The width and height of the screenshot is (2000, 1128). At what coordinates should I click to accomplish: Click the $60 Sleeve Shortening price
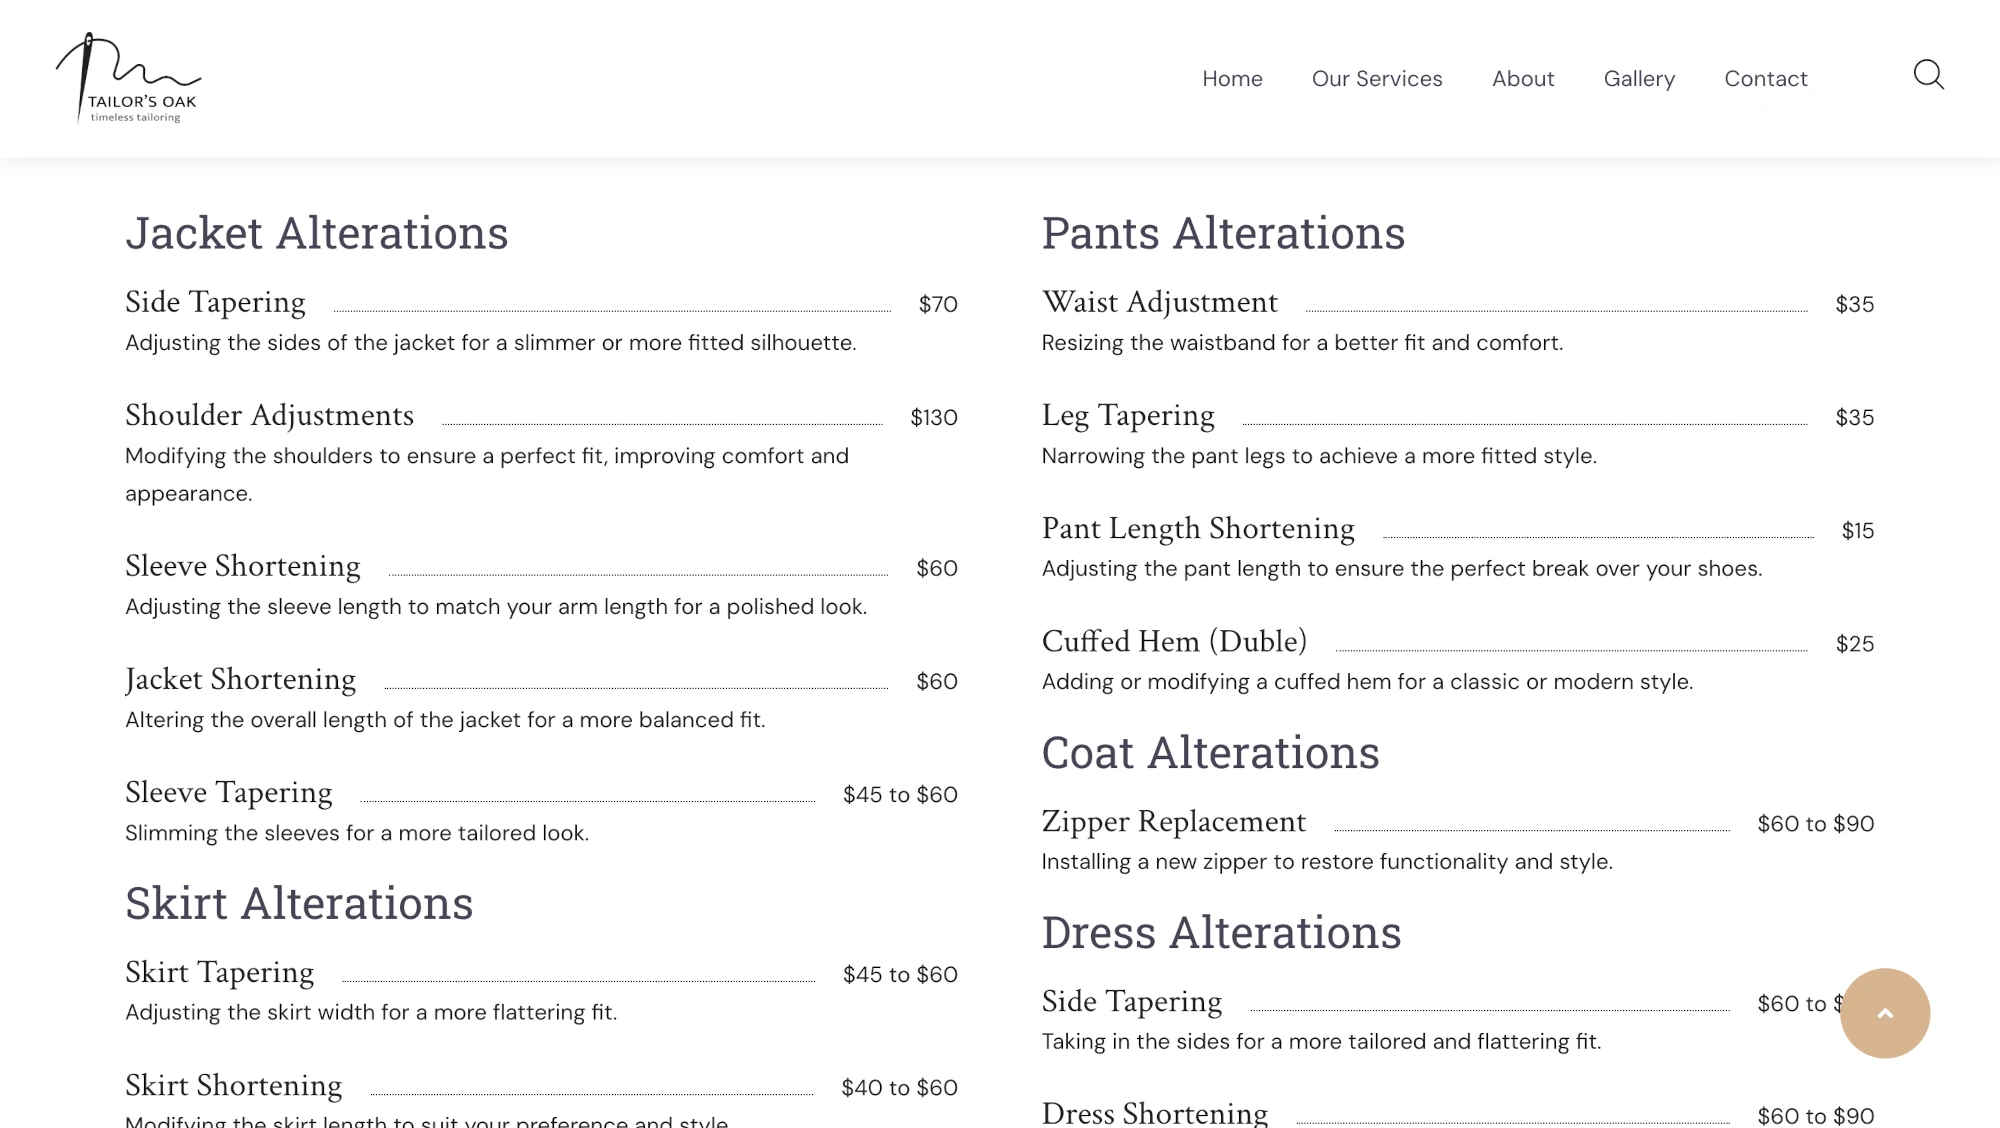click(937, 568)
